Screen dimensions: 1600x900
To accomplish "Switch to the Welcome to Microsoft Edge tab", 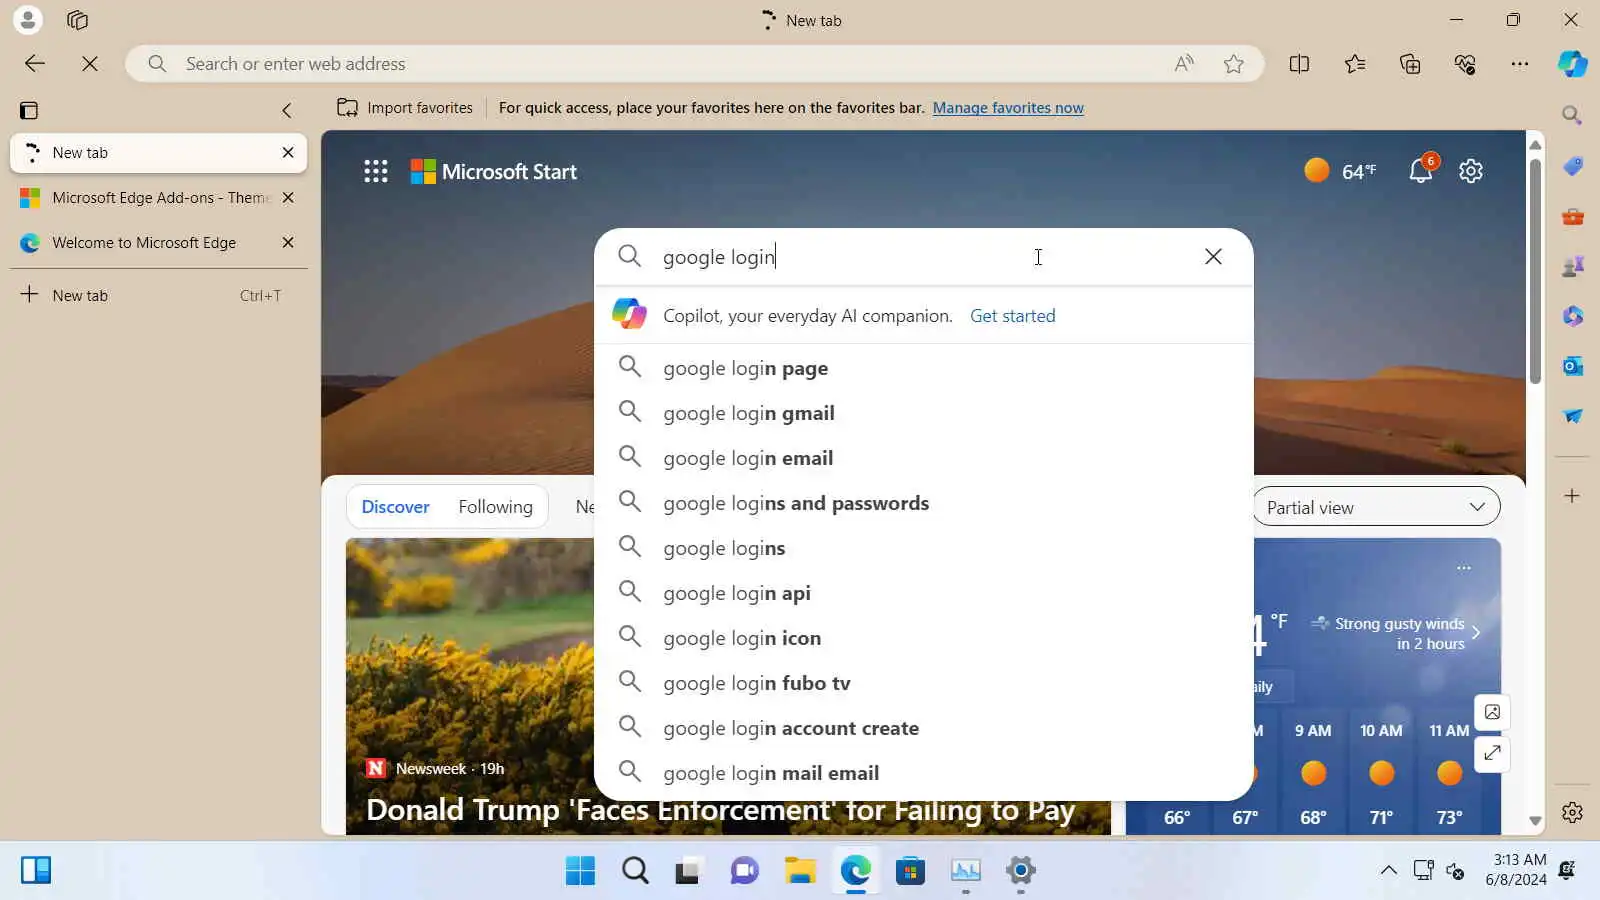I will click(x=159, y=243).
